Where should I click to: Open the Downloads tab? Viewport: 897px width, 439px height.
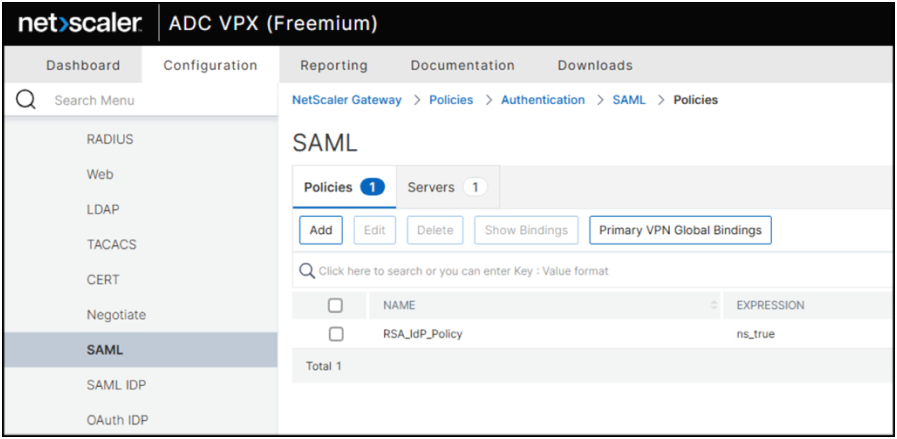[x=595, y=65]
